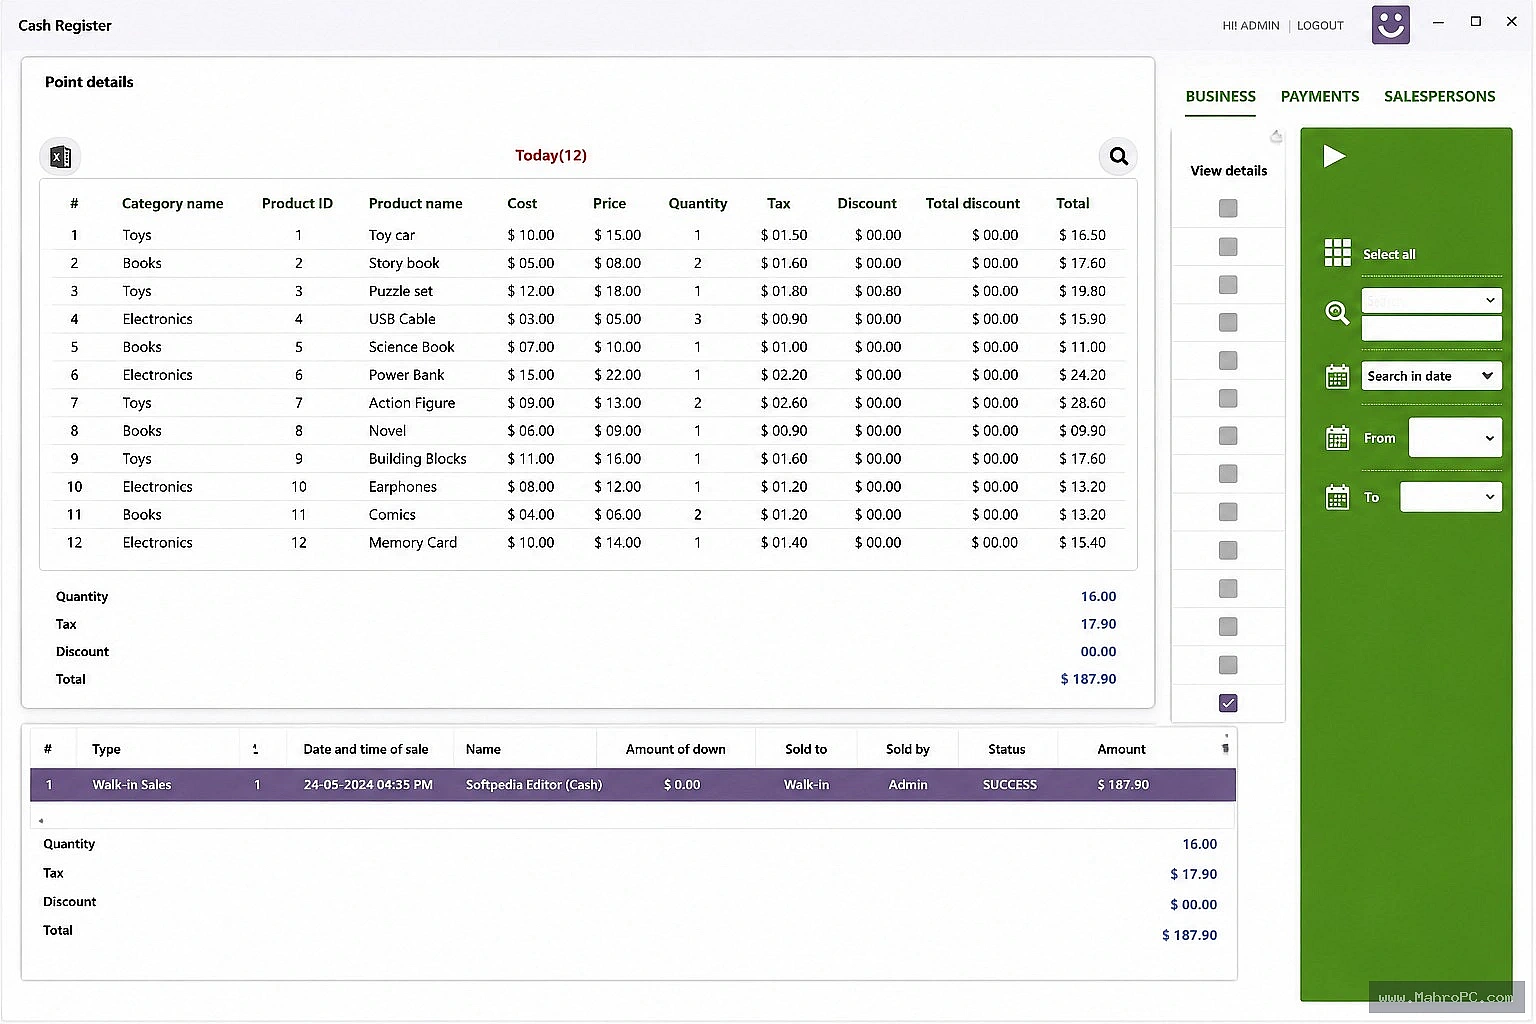Select the Story book product name
Viewport: 1536px width, 1024px height.
coord(404,263)
